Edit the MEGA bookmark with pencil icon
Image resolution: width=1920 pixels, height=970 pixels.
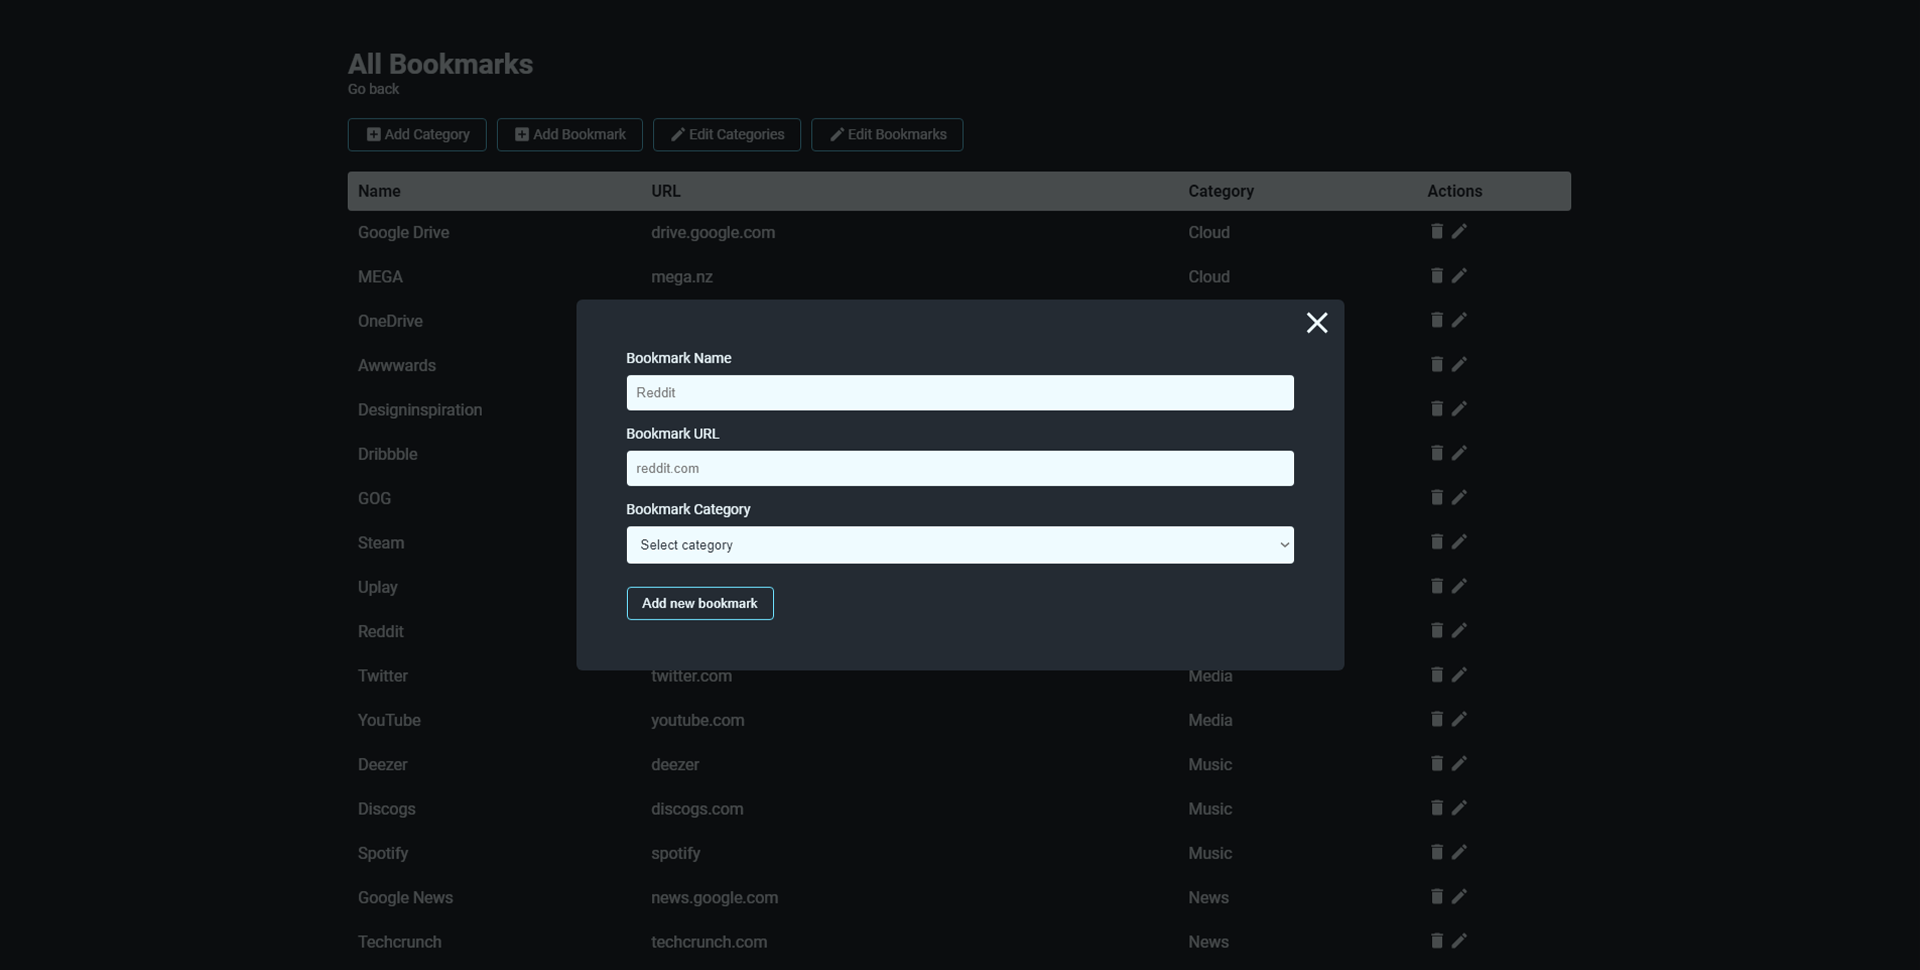[x=1459, y=276]
